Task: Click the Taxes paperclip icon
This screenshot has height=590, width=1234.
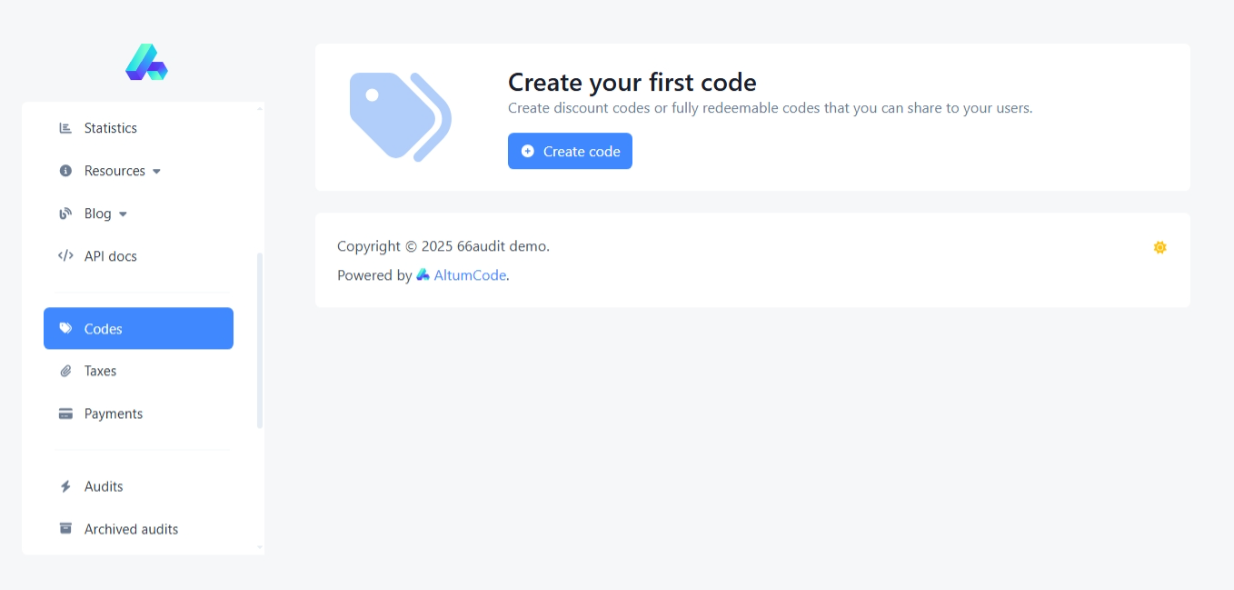Action: (66, 371)
